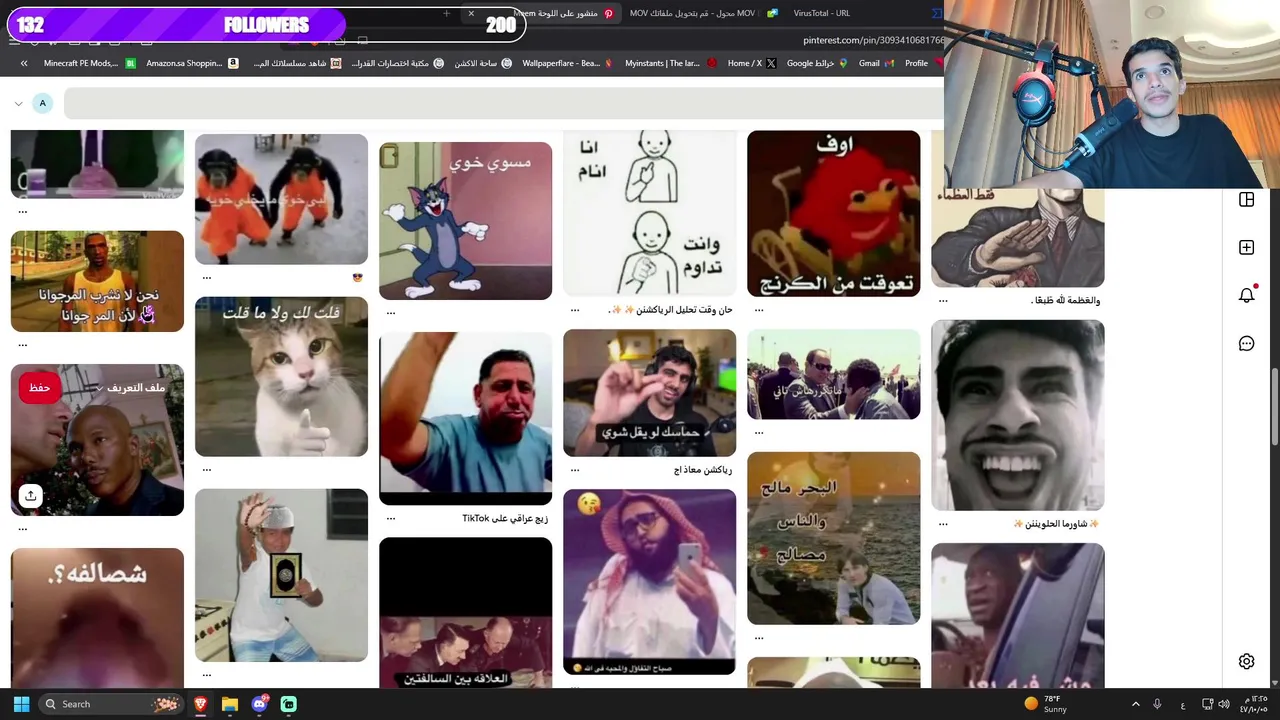Show hidden bookmarks via double-chevron
The width and height of the screenshot is (1280, 720).
click(24, 63)
